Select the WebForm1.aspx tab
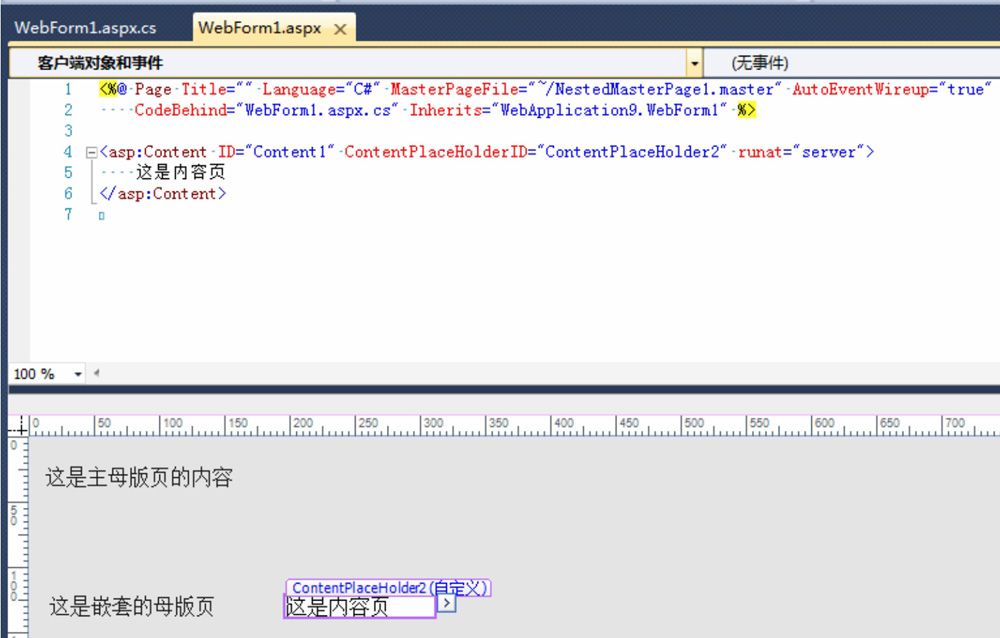Viewport: 1000px width, 638px height. pos(260,28)
